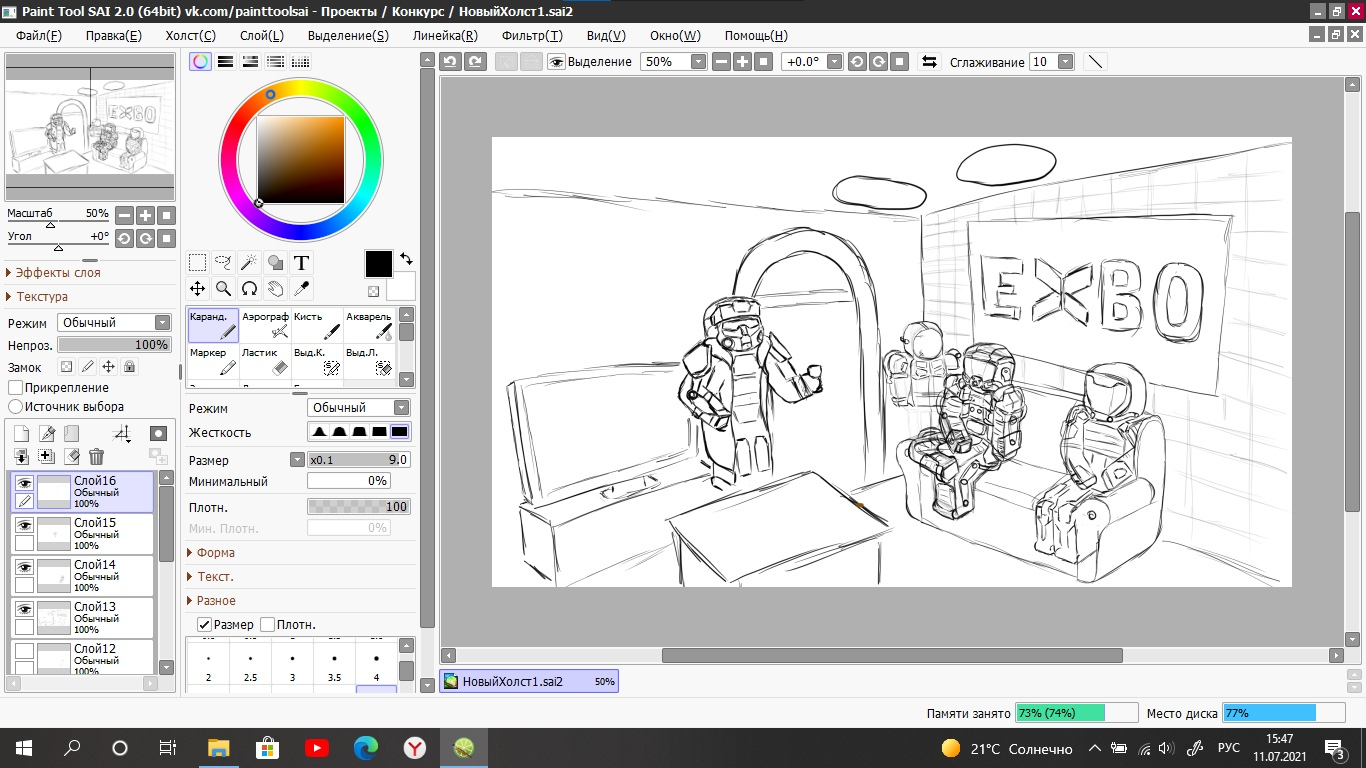Select the Zoom magnifier tool
Viewport: 1366px width, 768px height.
pos(224,289)
